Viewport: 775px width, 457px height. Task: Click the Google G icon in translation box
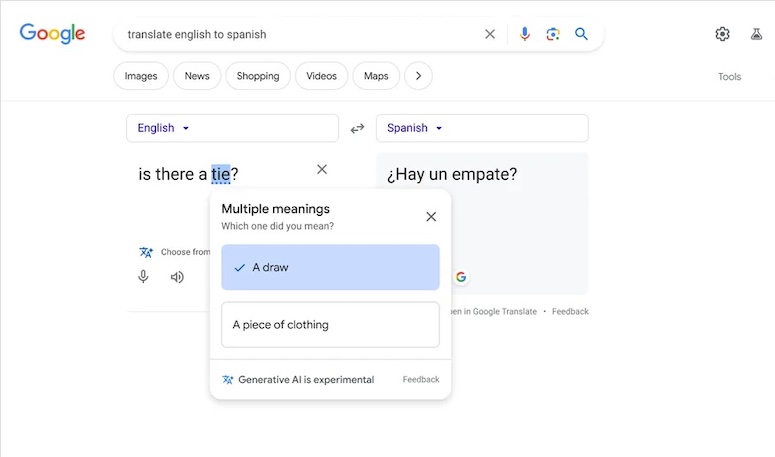pyautogui.click(x=461, y=277)
